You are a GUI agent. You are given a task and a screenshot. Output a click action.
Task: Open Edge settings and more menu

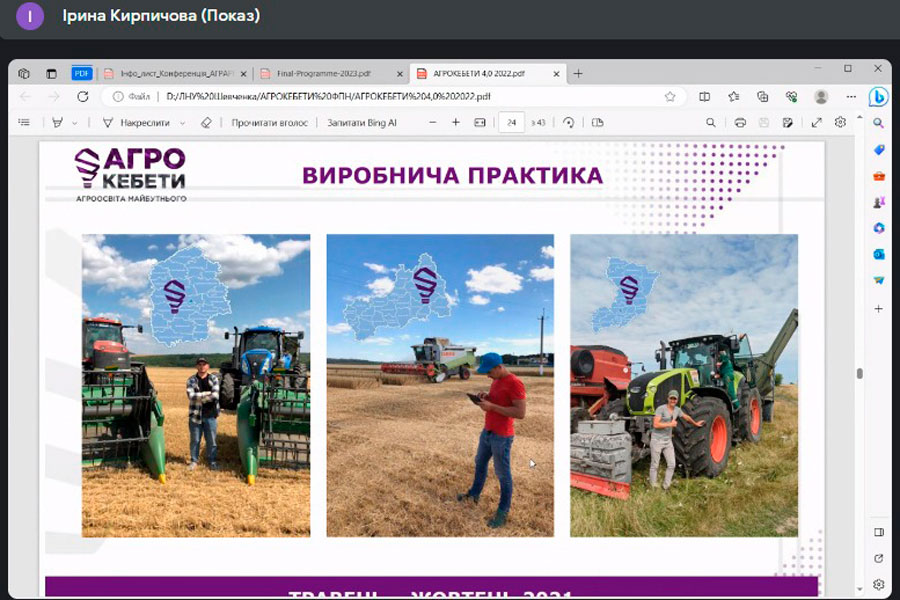[851, 97]
